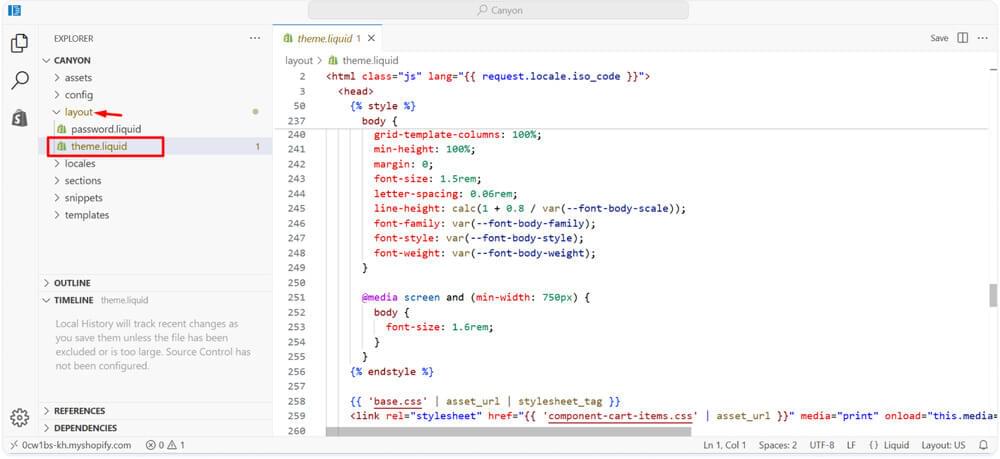
Task: Click the problem count badge beside theme.liquid
Action: 258,147
